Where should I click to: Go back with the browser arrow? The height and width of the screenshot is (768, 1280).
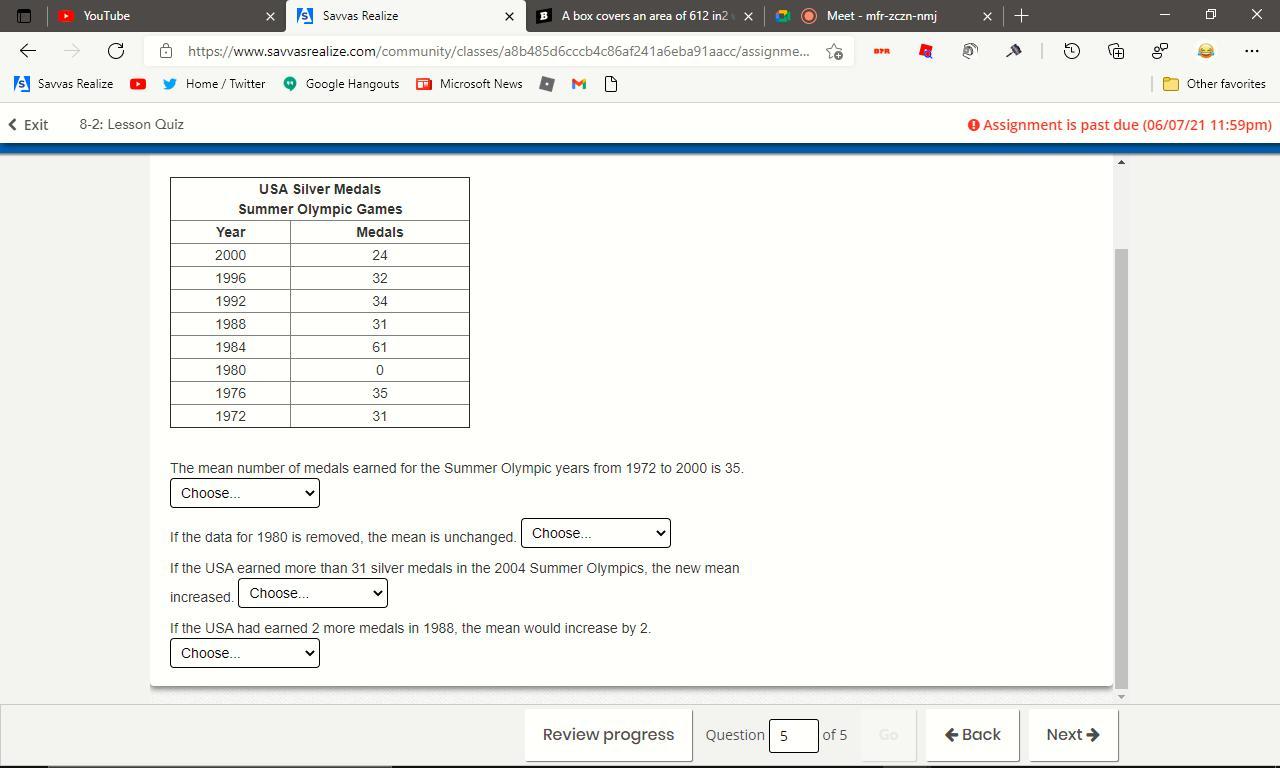point(28,51)
